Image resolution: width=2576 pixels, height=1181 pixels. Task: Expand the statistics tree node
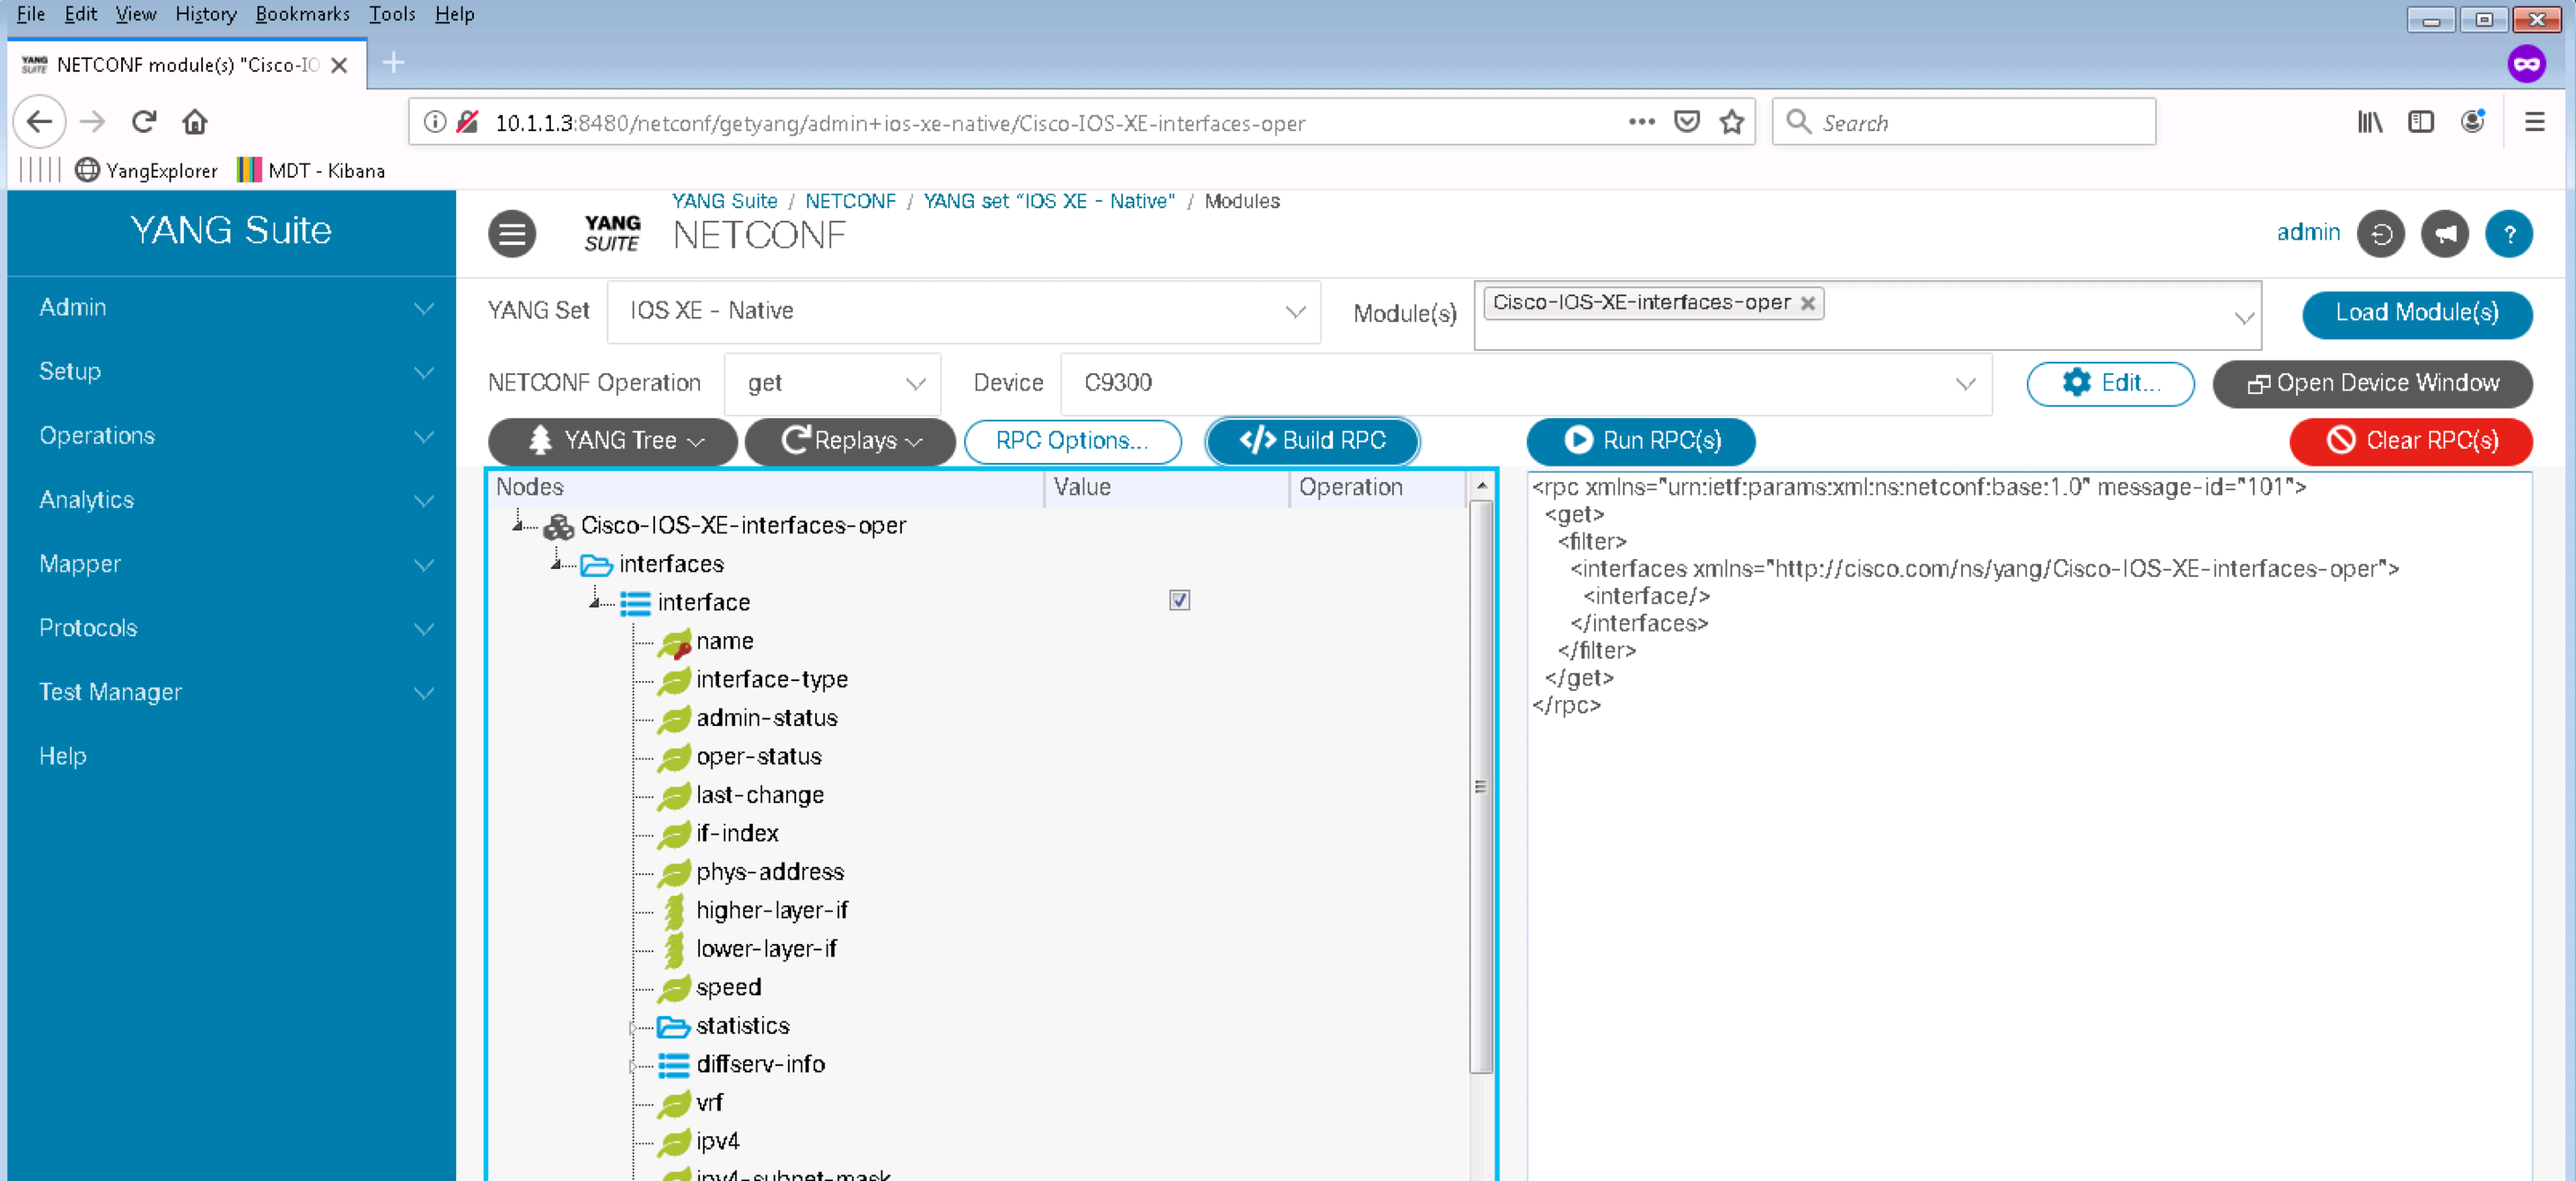tap(633, 1027)
